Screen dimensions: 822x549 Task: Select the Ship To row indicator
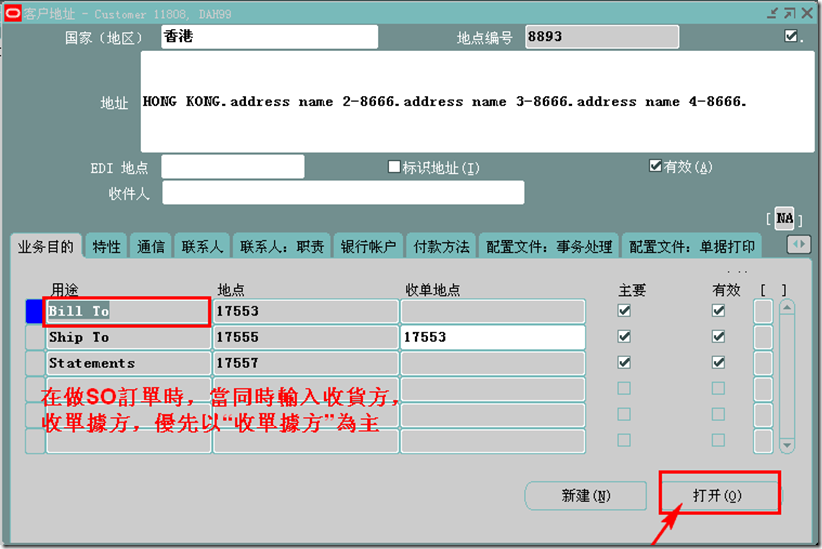pos(35,337)
